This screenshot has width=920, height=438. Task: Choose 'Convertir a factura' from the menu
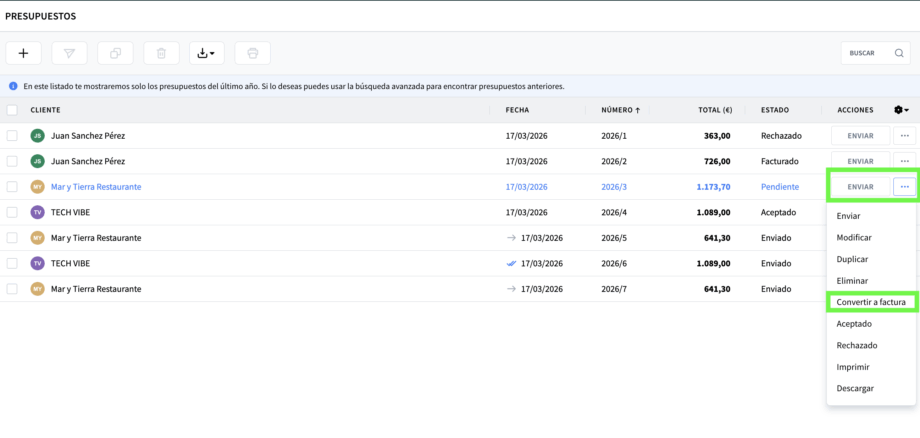(870, 301)
